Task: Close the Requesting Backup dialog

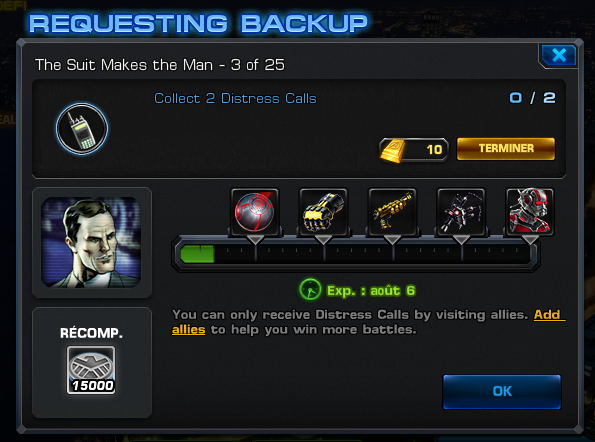Action: tap(559, 55)
